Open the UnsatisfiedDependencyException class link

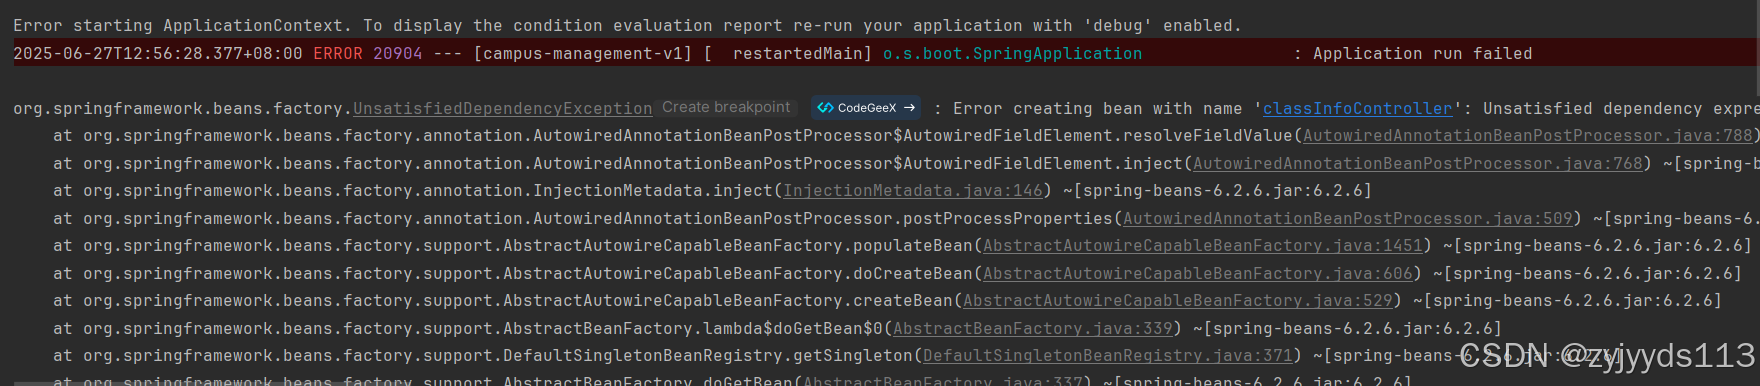tap(503, 109)
